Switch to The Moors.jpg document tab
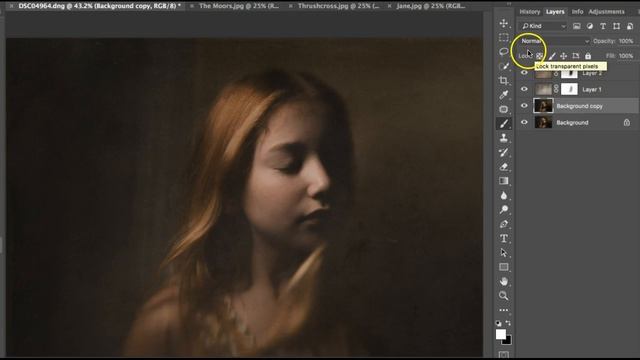The image size is (640, 360). [239, 6]
